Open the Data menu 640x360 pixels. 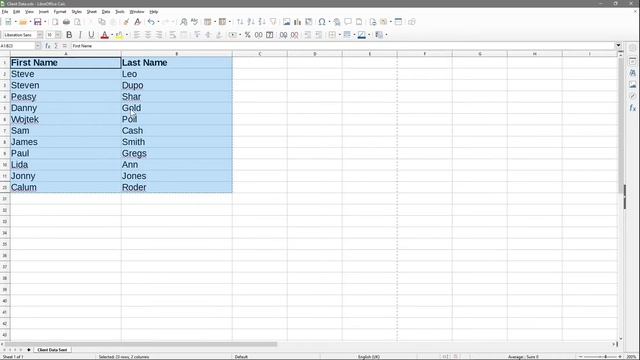coord(106,12)
